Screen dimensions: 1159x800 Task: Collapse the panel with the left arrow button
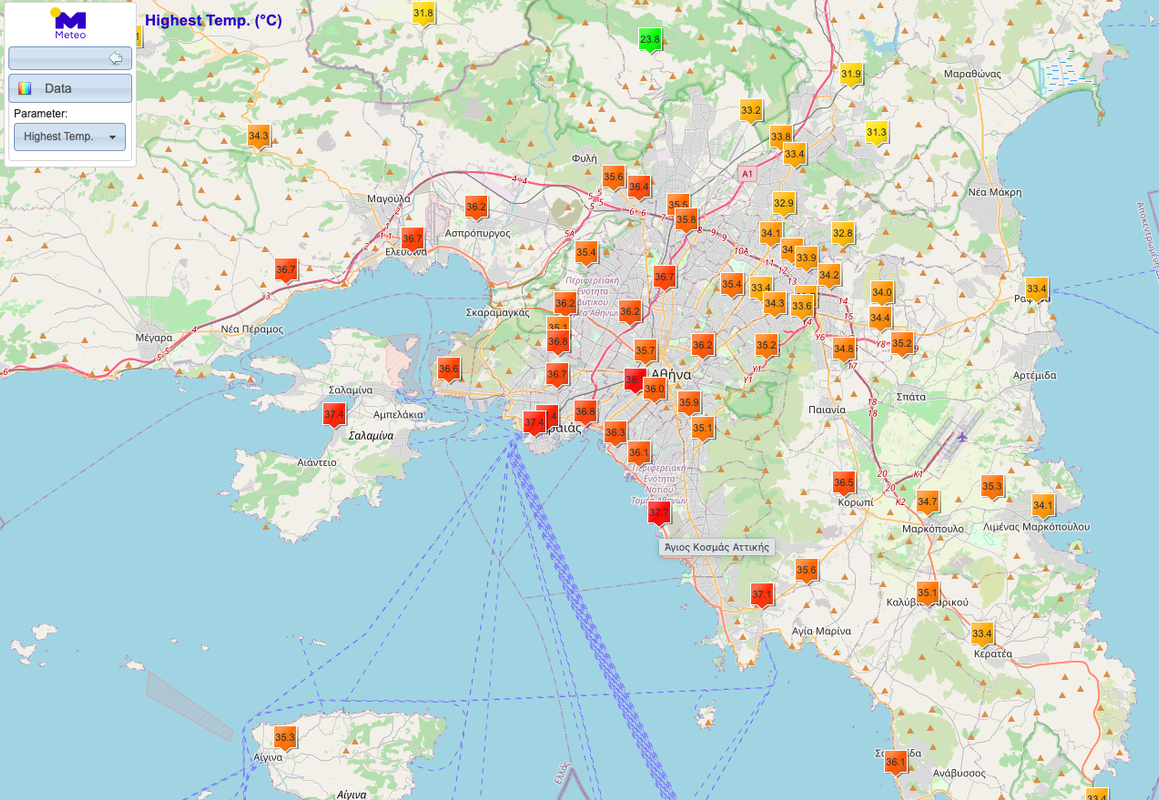pyautogui.click(x=70, y=58)
